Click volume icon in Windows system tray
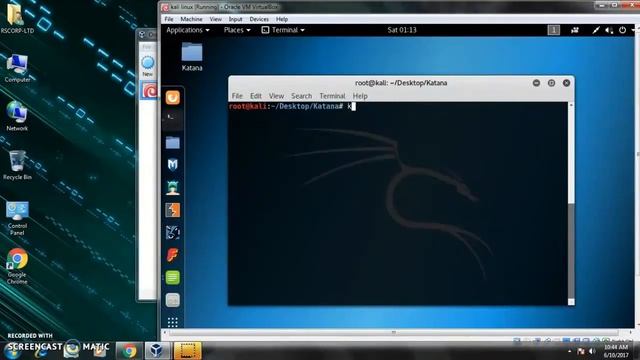640x360 pixels. 592,351
